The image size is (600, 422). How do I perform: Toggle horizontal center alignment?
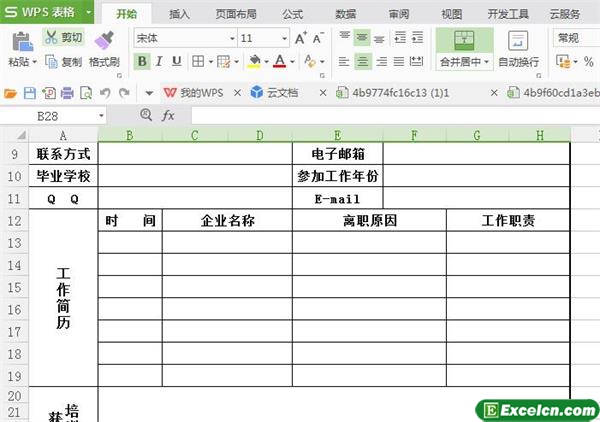pyautogui.click(x=362, y=61)
